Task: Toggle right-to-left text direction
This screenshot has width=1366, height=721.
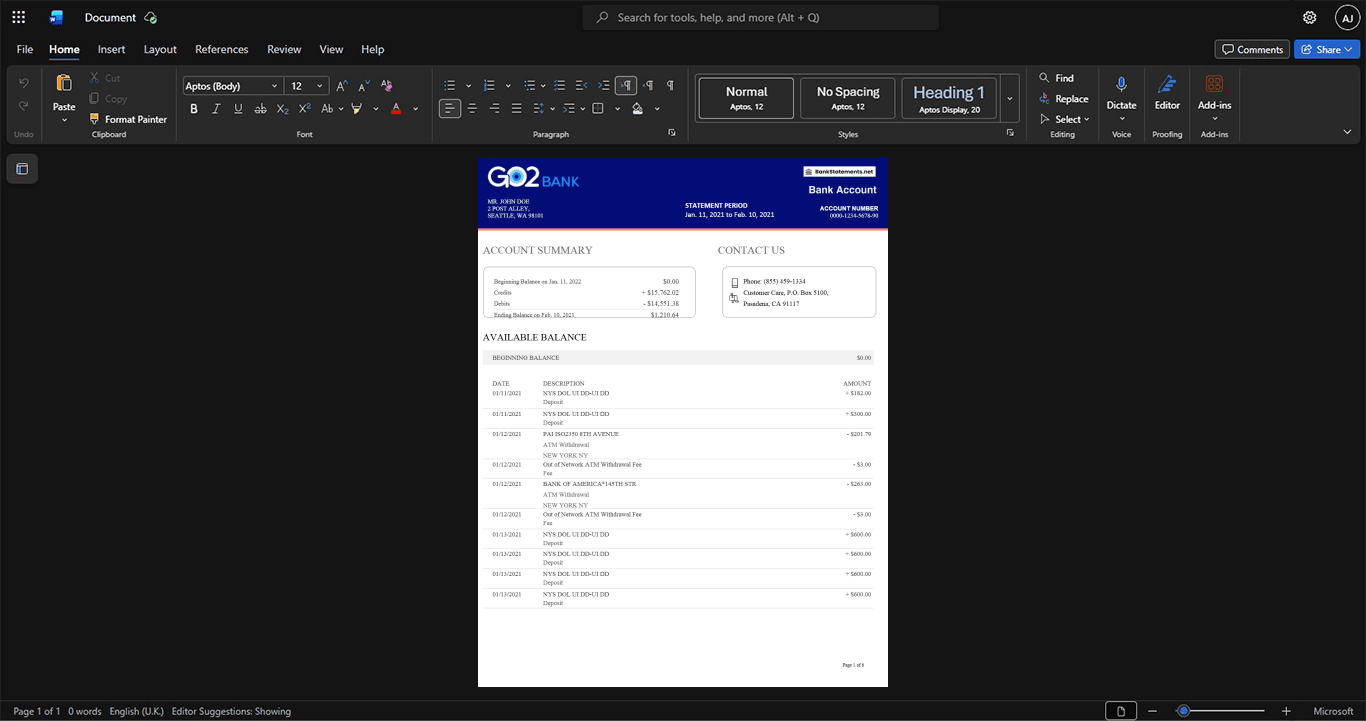Action: (648, 86)
